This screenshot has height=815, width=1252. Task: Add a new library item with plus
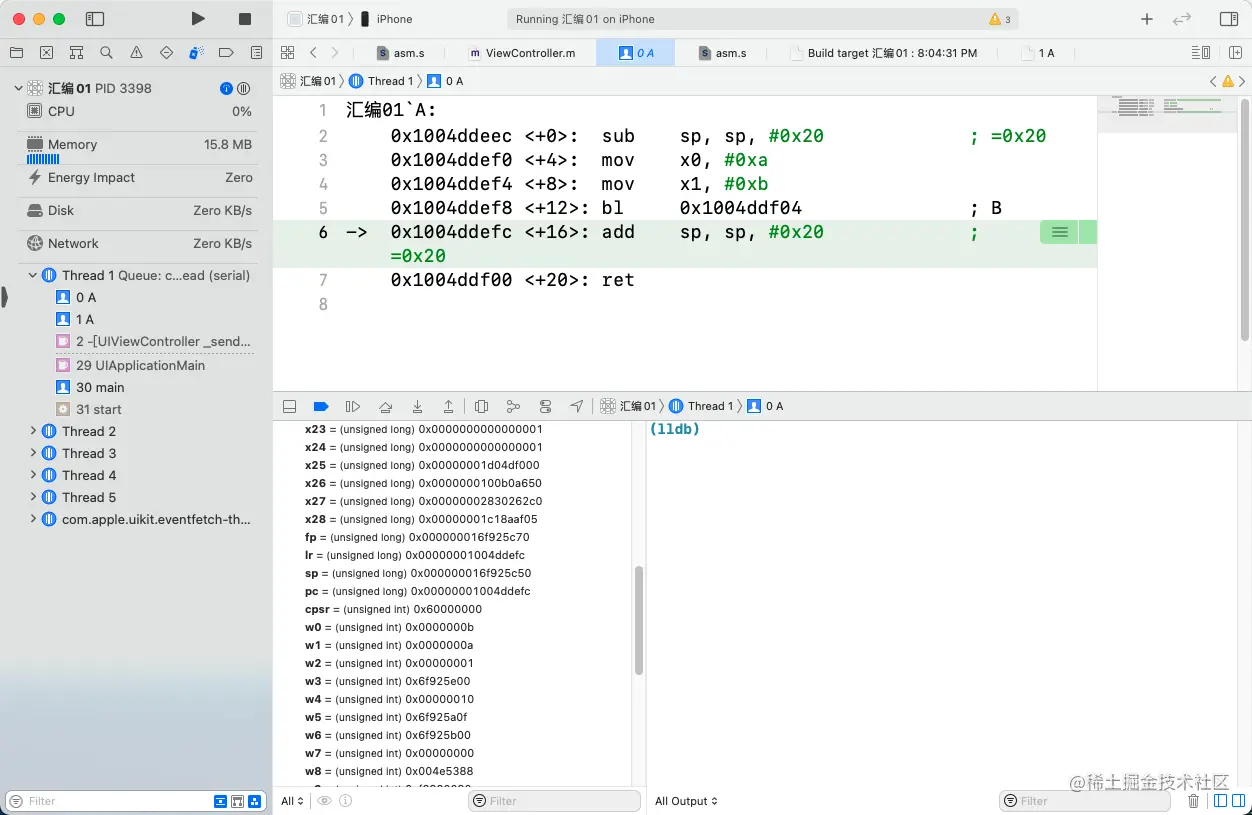click(x=1147, y=19)
